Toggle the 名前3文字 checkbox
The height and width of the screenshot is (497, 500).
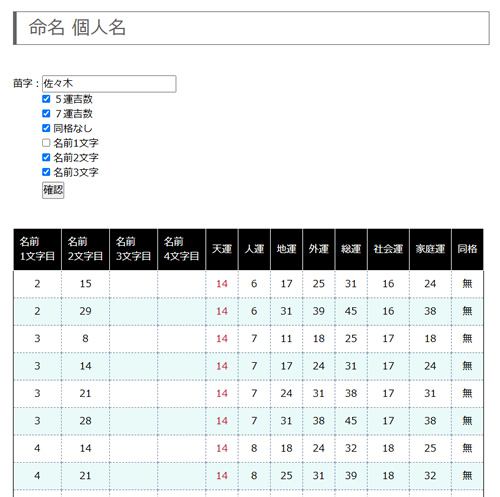tap(46, 172)
